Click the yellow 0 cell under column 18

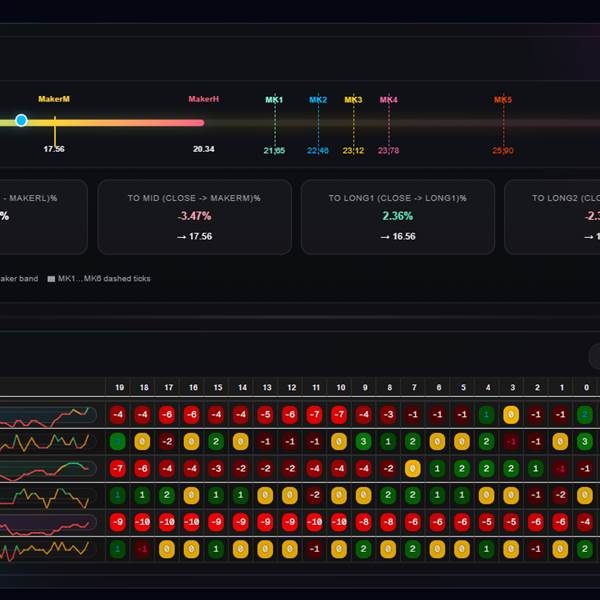click(x=142, y=442)
